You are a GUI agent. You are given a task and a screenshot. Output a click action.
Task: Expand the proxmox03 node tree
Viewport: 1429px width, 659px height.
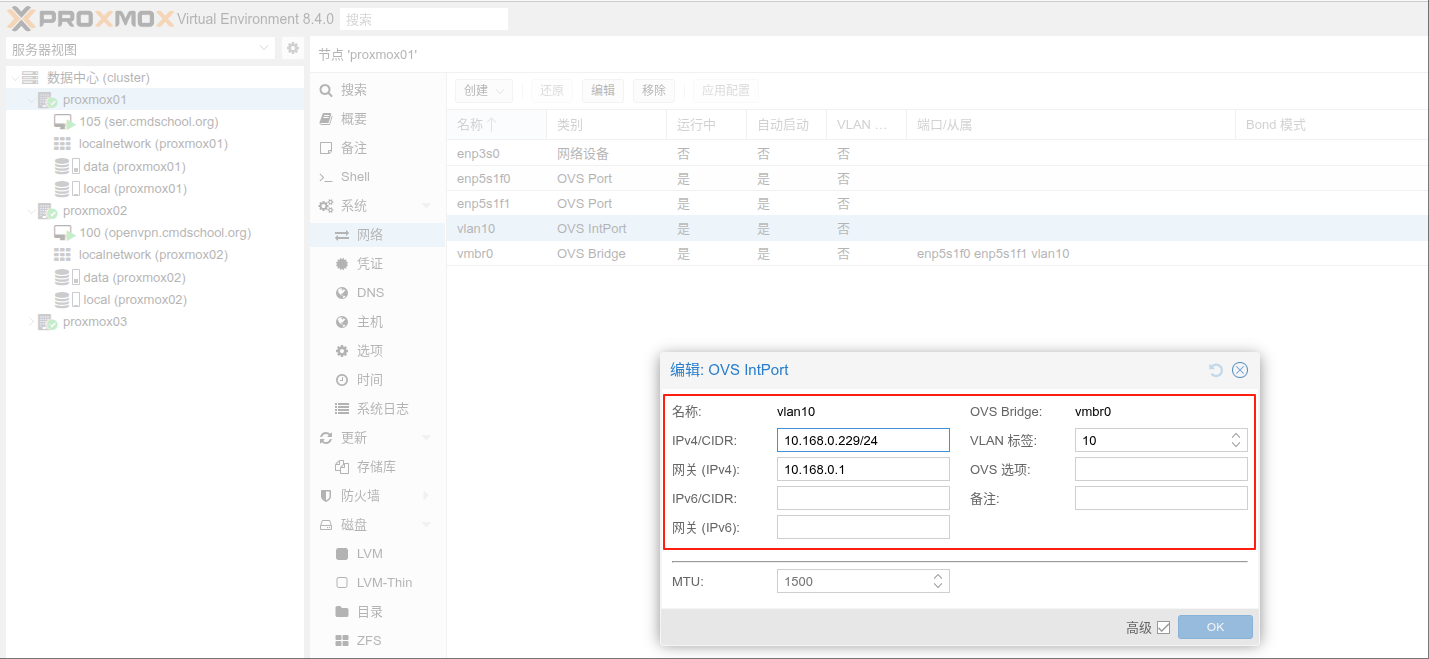pyautogui.click(x=30, y=322)
